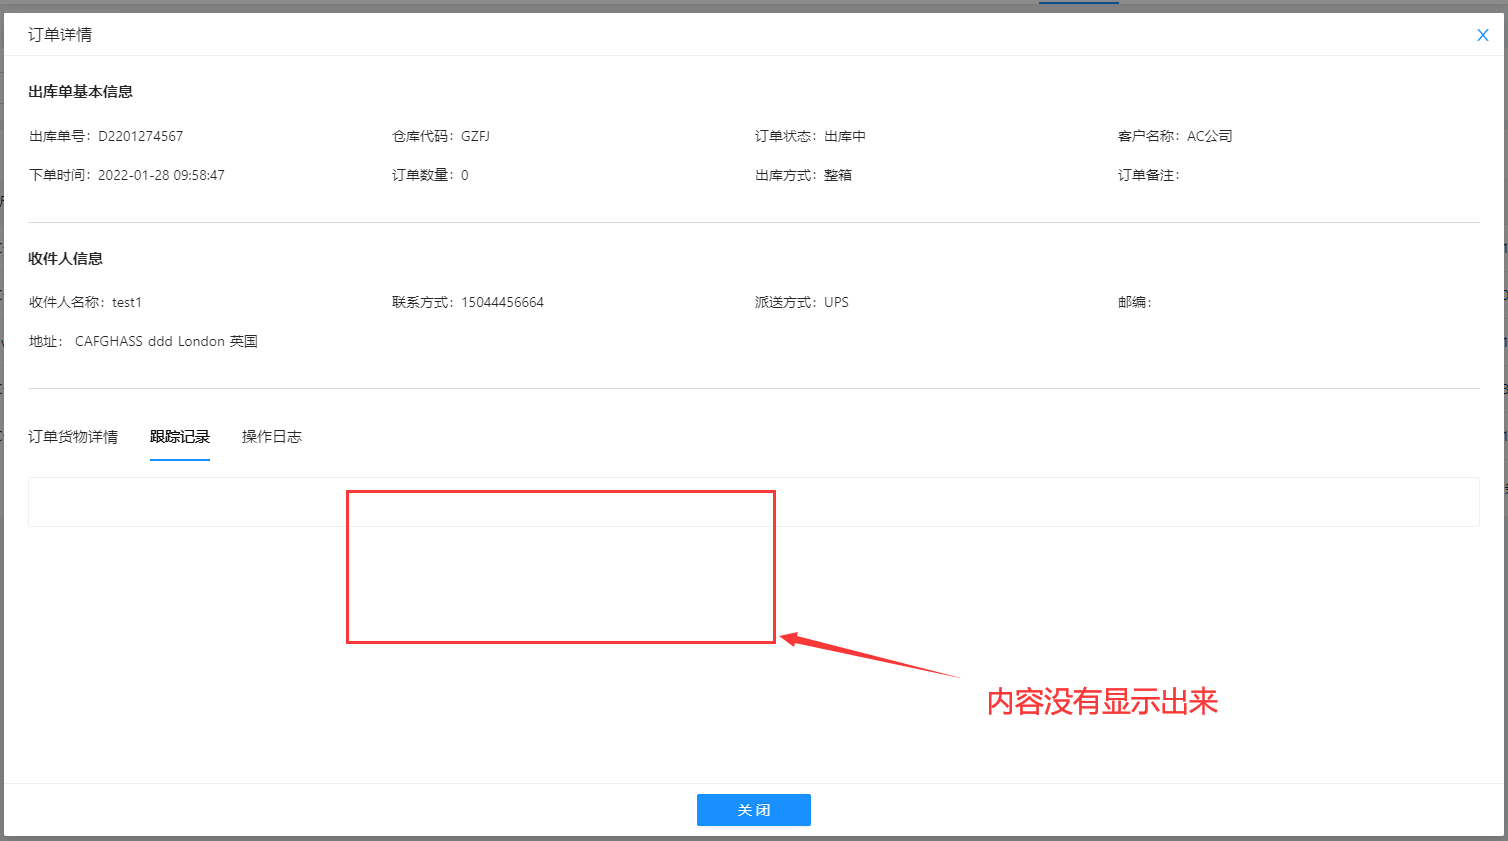The height and width of the screenshot is (841, 1508).
Task: Click the recipient name test1
Action: [127, 302]
